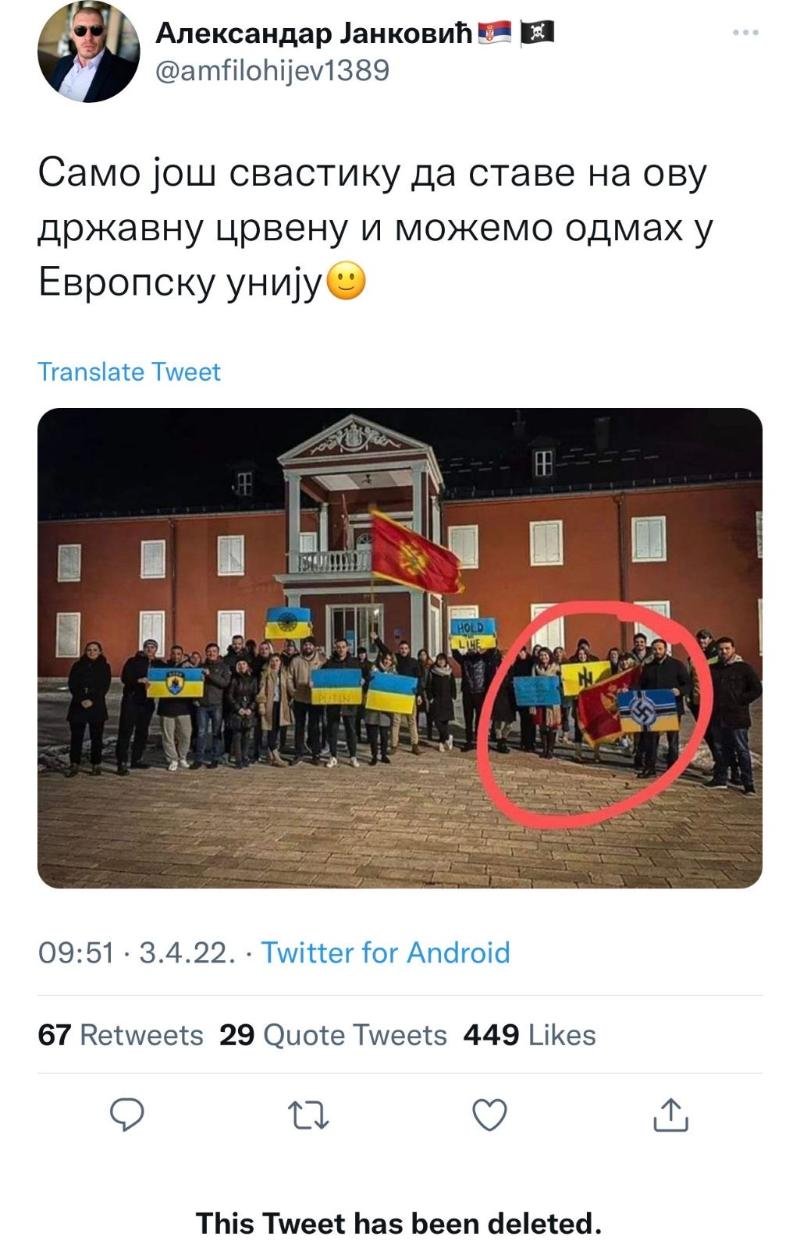Click the Twitter for Android source link
800x1248 pixels.
[x=386, y=953]
